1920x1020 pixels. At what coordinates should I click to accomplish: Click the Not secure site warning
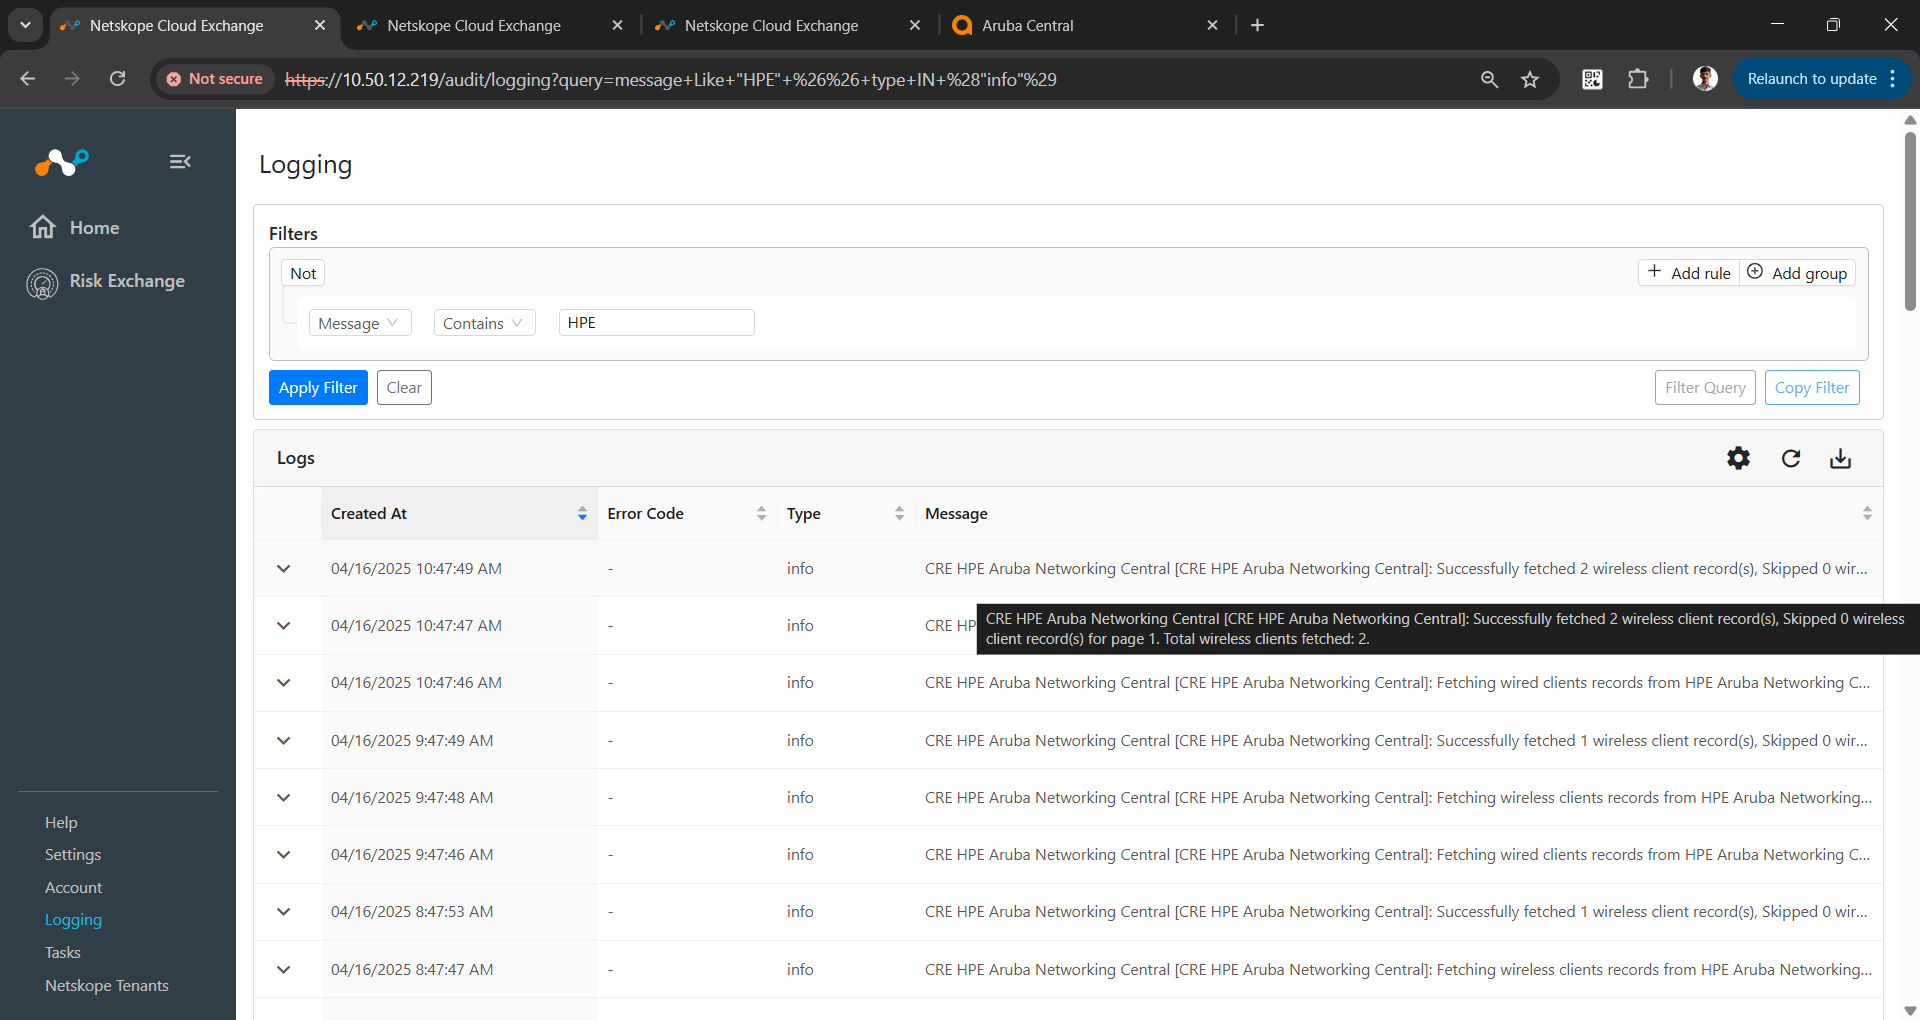tap(215, 79)
